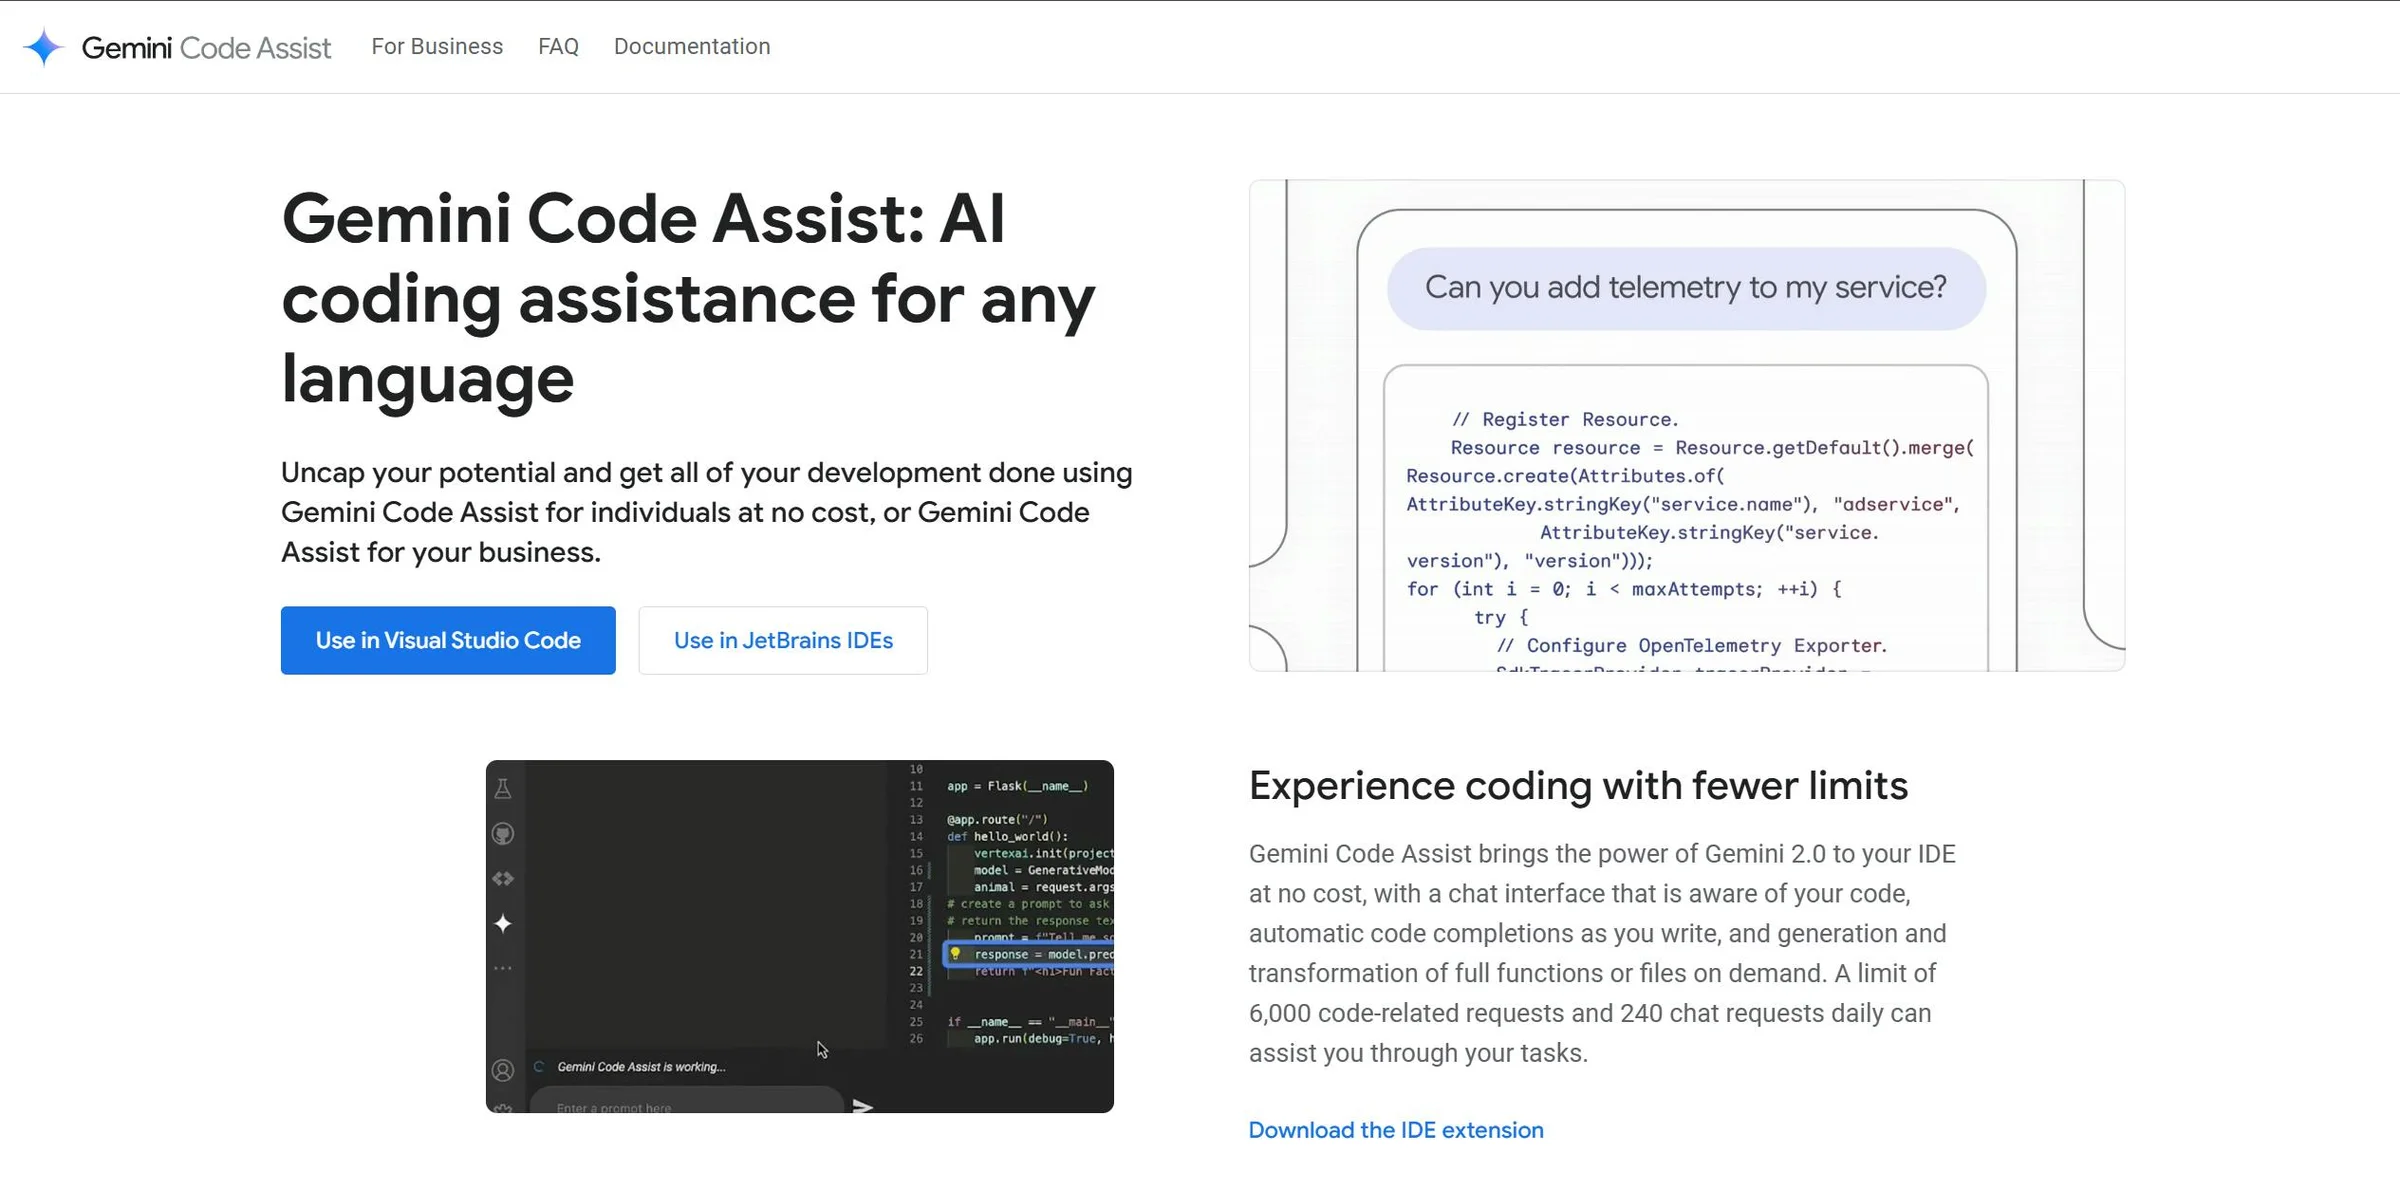Click the GitHub icon in demo sidebar
The width and height of the screenshot is (2400, 1189).
[x=503, y=834]
